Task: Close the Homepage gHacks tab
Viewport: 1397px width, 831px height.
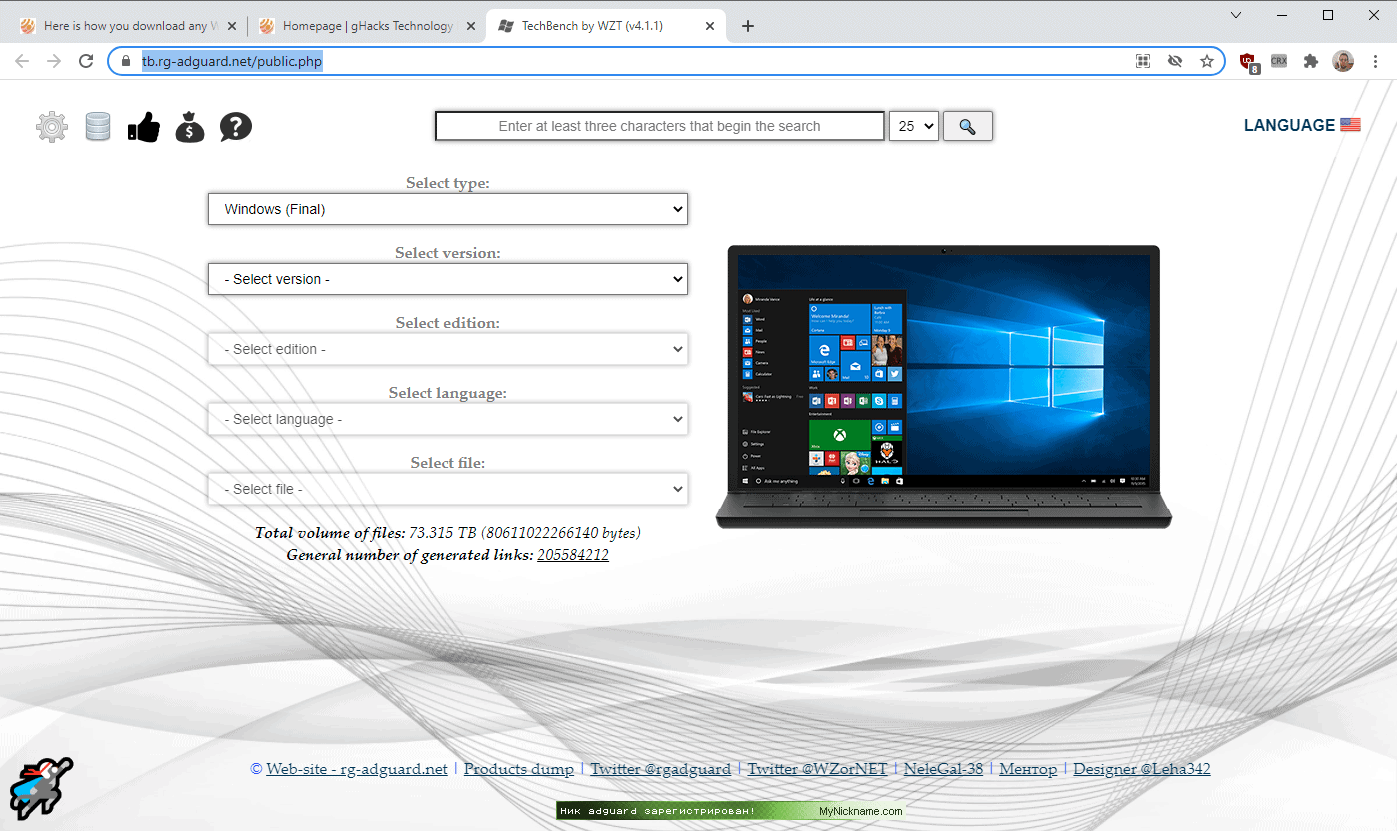Action: [x=471, y=26]
